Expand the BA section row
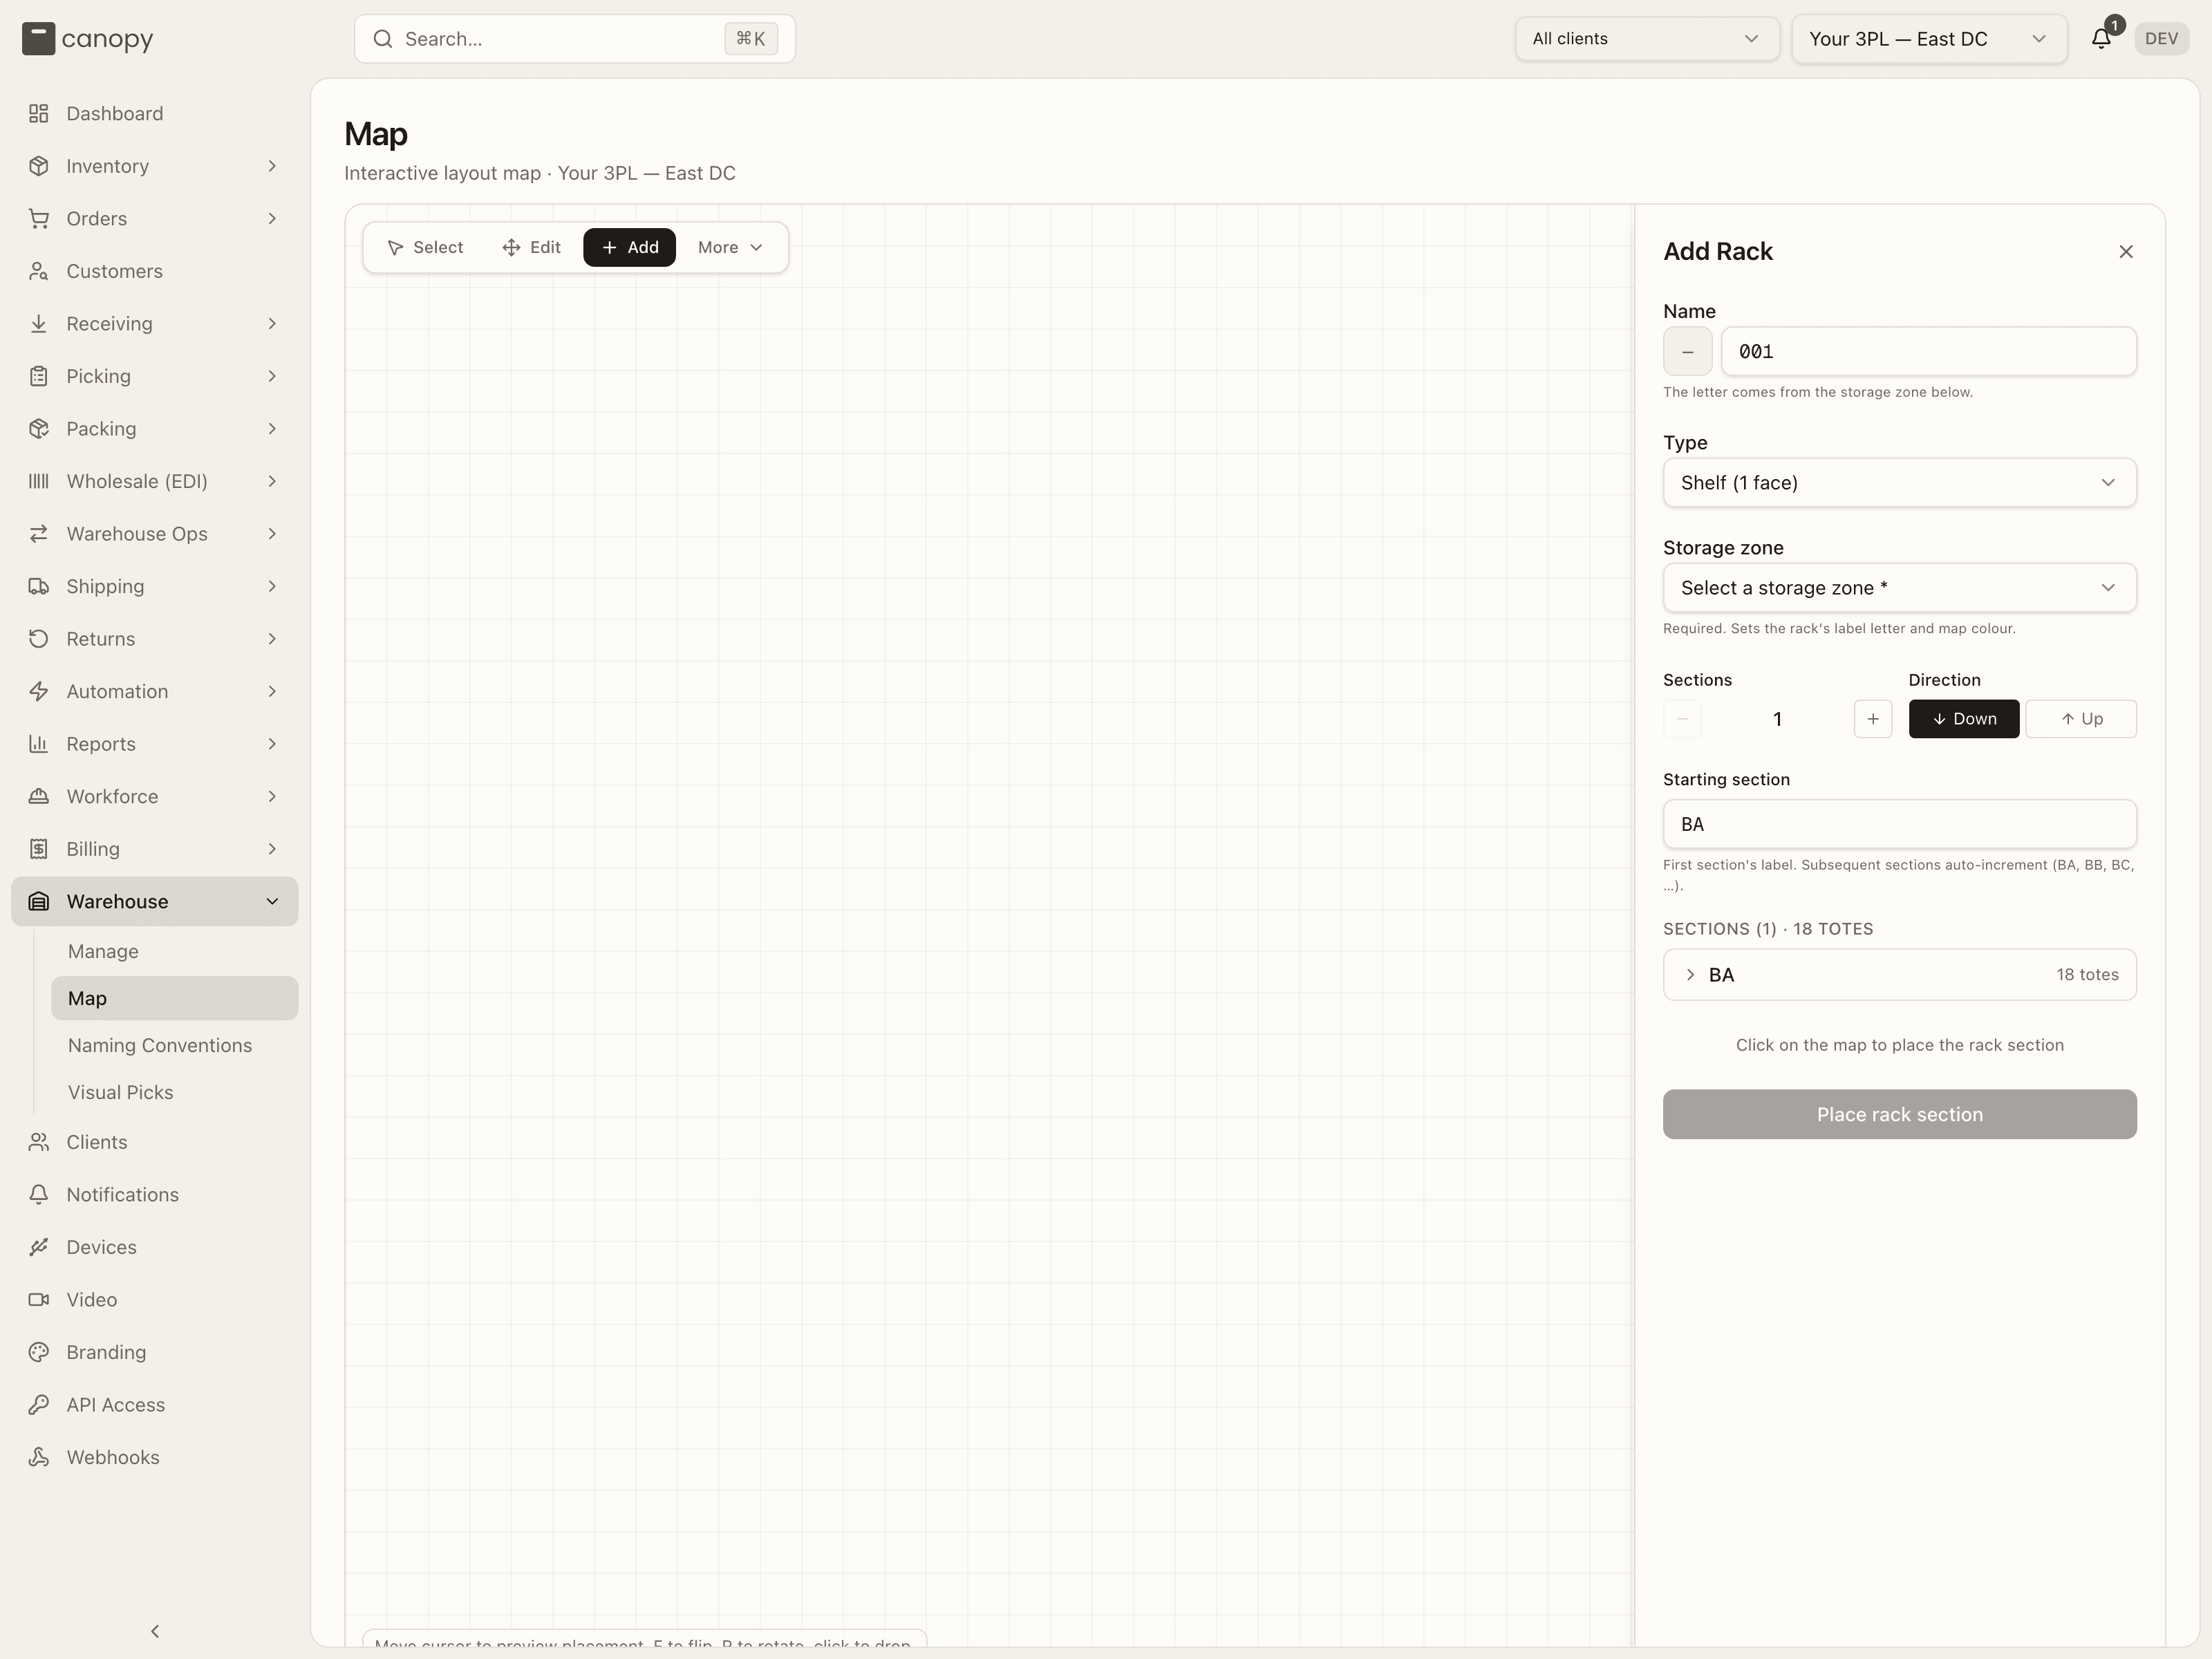2212x1659 pixels. [x=1899, y=975]
